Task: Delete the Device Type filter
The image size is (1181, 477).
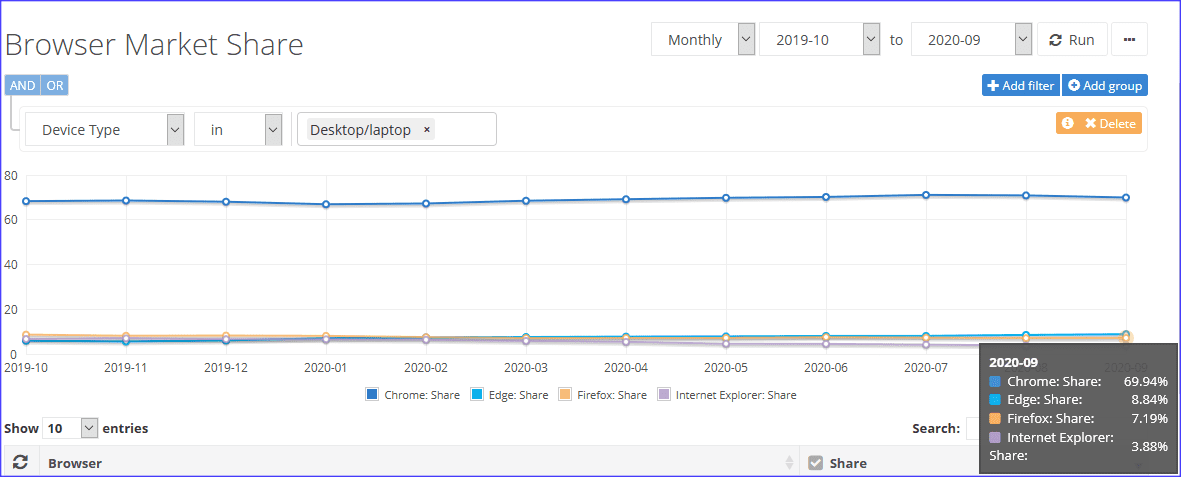Action: tap(1110, 123)
